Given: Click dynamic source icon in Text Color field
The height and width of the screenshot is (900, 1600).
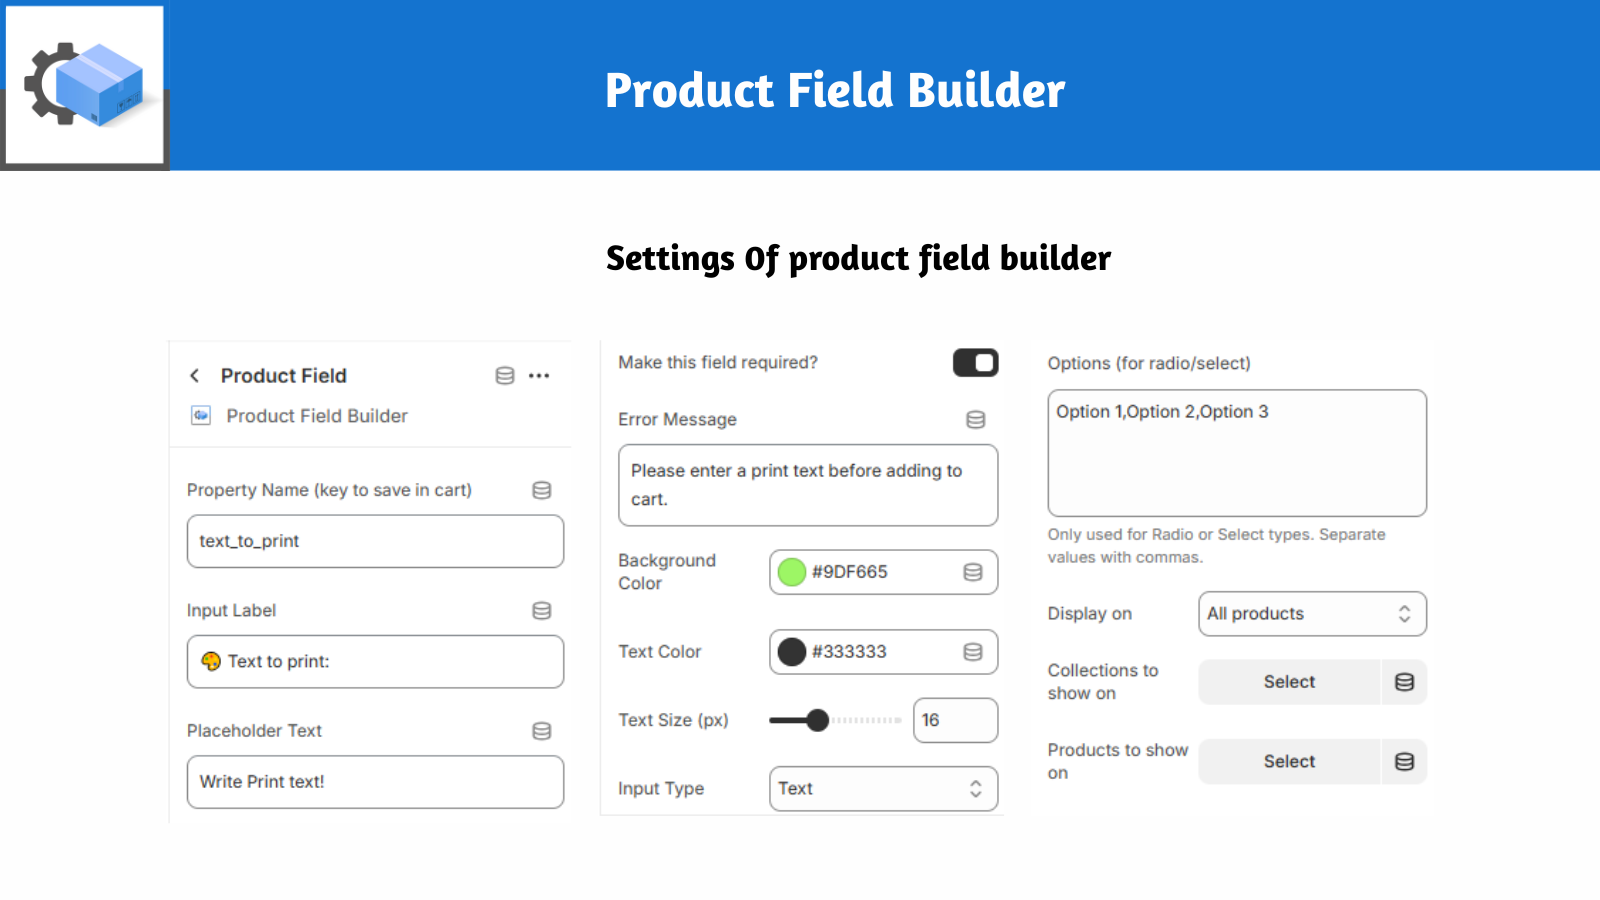Looking at the screenshot, I should pyautogui.click(x=973, y=652).
